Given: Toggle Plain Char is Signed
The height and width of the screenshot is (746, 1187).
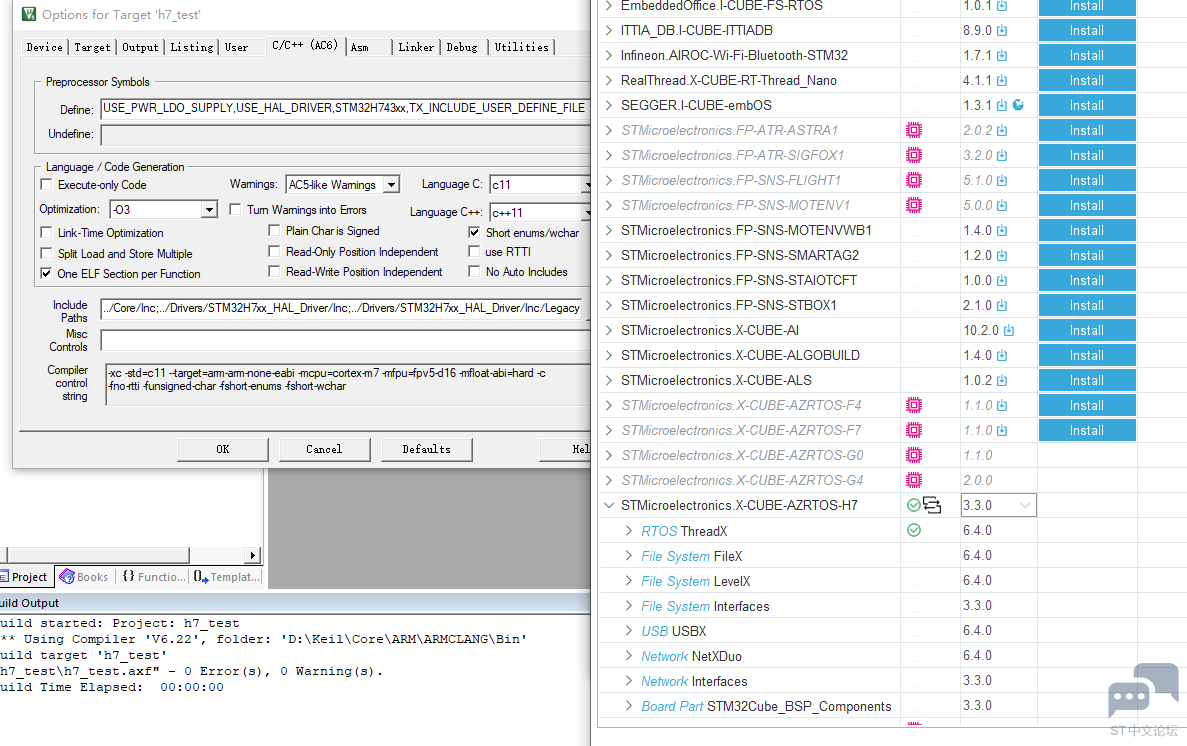Looking at the screenshot, I should click(274, 230).
